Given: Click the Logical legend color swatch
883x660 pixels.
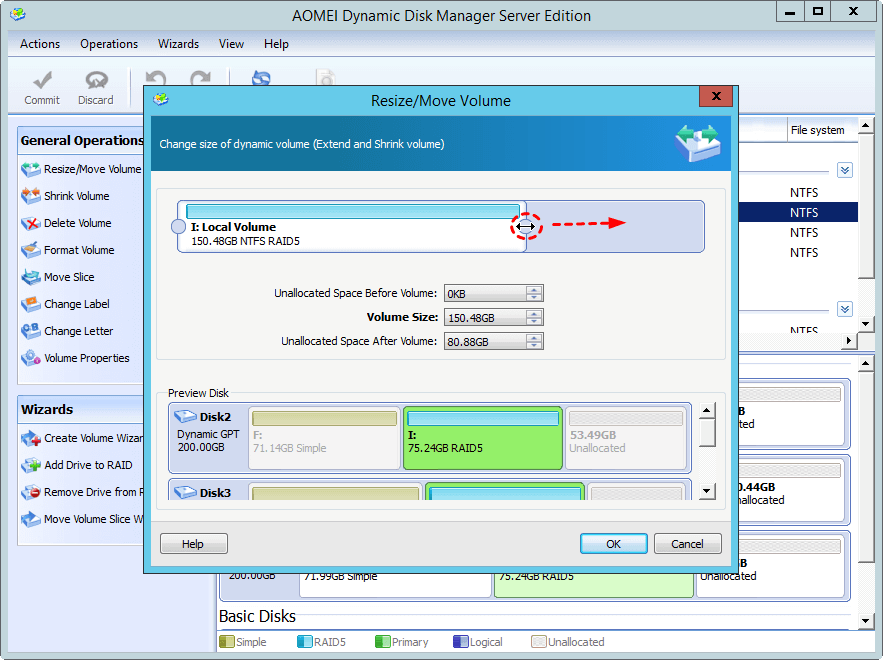Looking at the screenshot, I should point(461,642).
